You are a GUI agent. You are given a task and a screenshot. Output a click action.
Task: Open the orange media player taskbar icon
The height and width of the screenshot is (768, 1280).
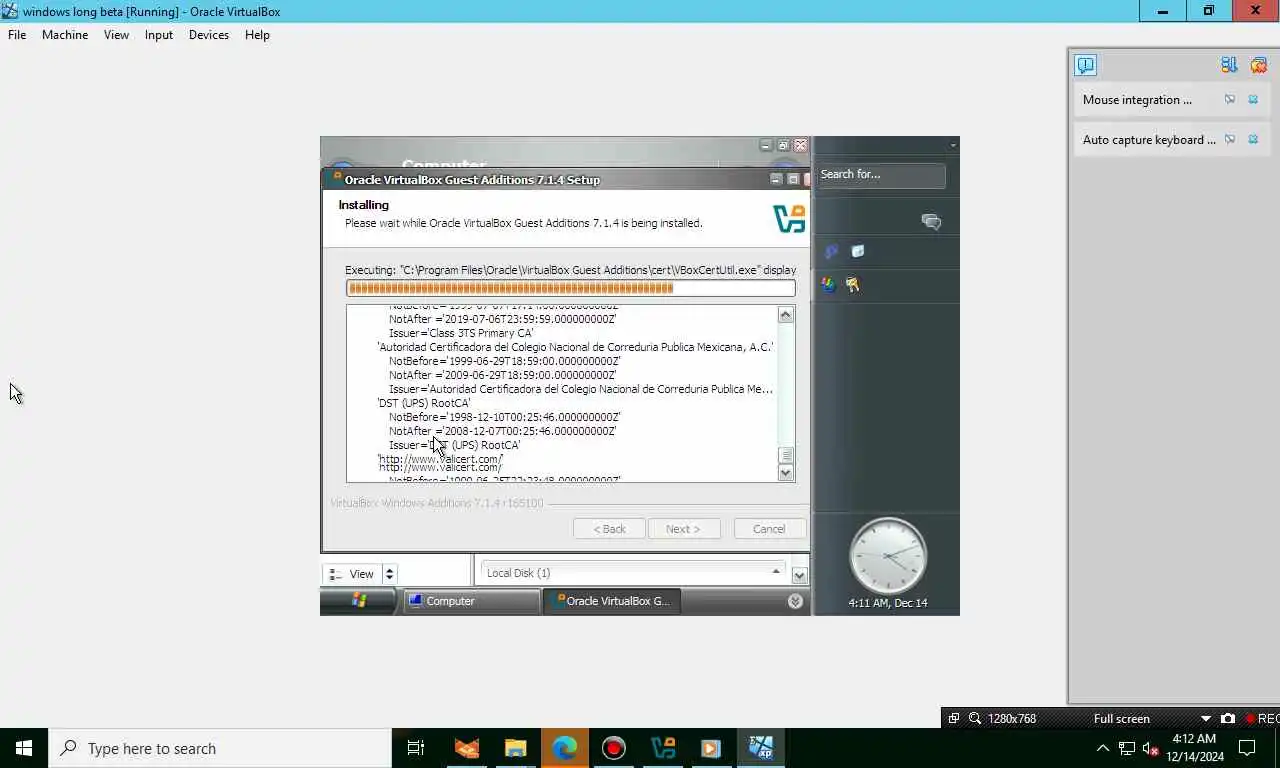point(711,748)
